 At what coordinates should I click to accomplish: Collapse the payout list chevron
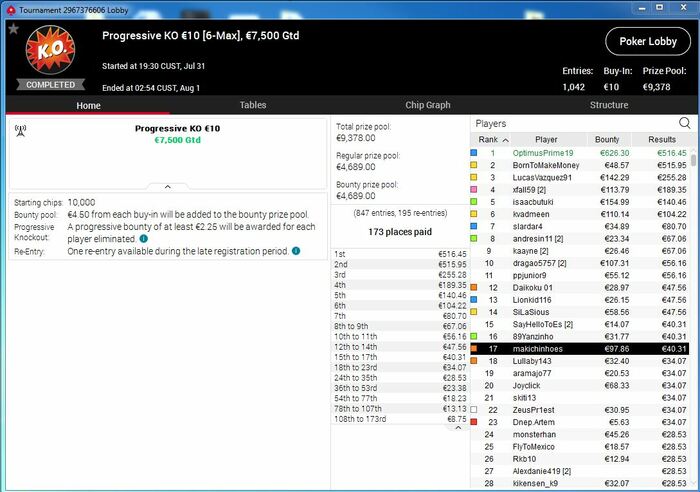pos(458,428)
